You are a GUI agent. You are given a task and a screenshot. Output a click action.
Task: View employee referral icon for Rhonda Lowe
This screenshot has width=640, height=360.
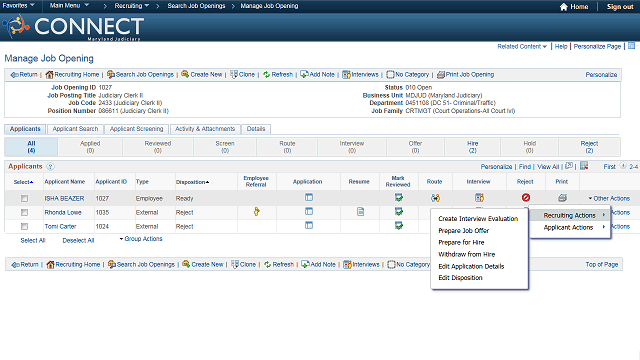point(256,211)
